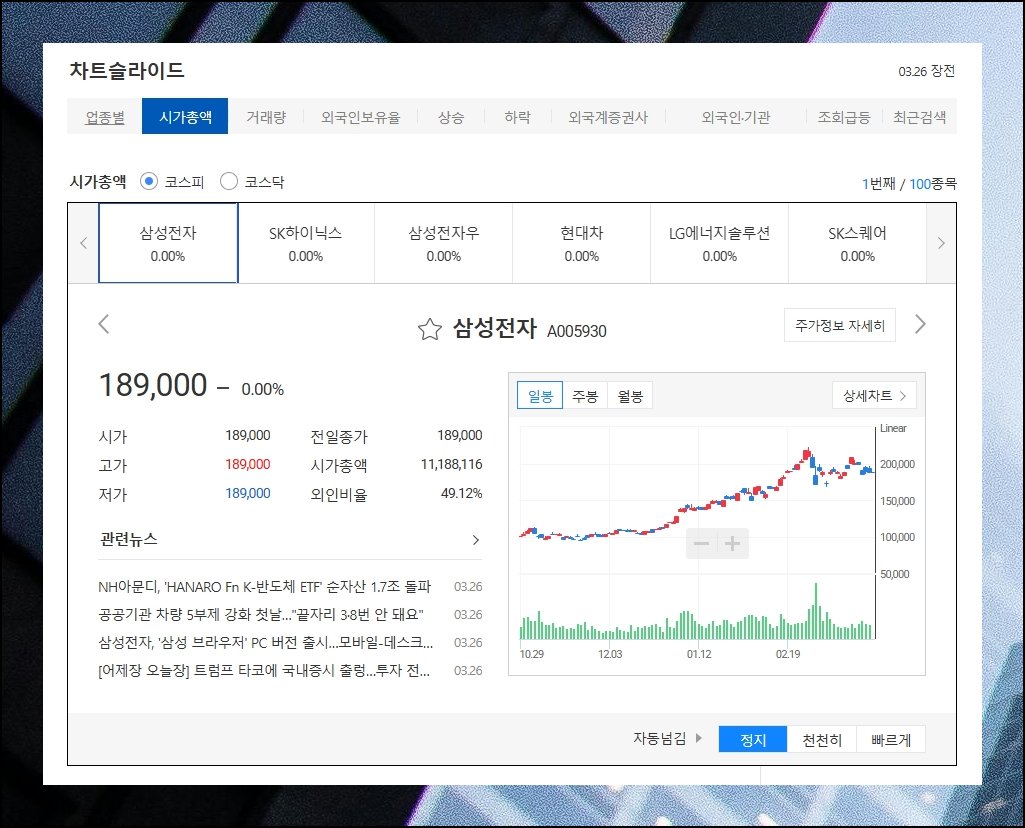1025x828 pixels.
Task: Add 삼성전자 to favorites with the star
Action: pos(429,329)
